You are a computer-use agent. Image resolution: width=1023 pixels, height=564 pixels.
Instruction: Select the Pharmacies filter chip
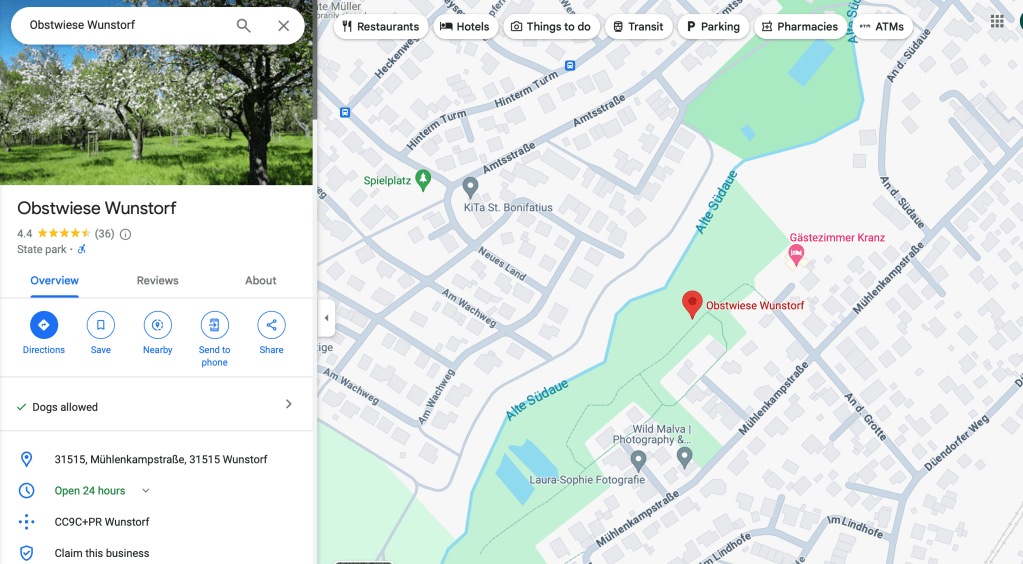(800, 27)
